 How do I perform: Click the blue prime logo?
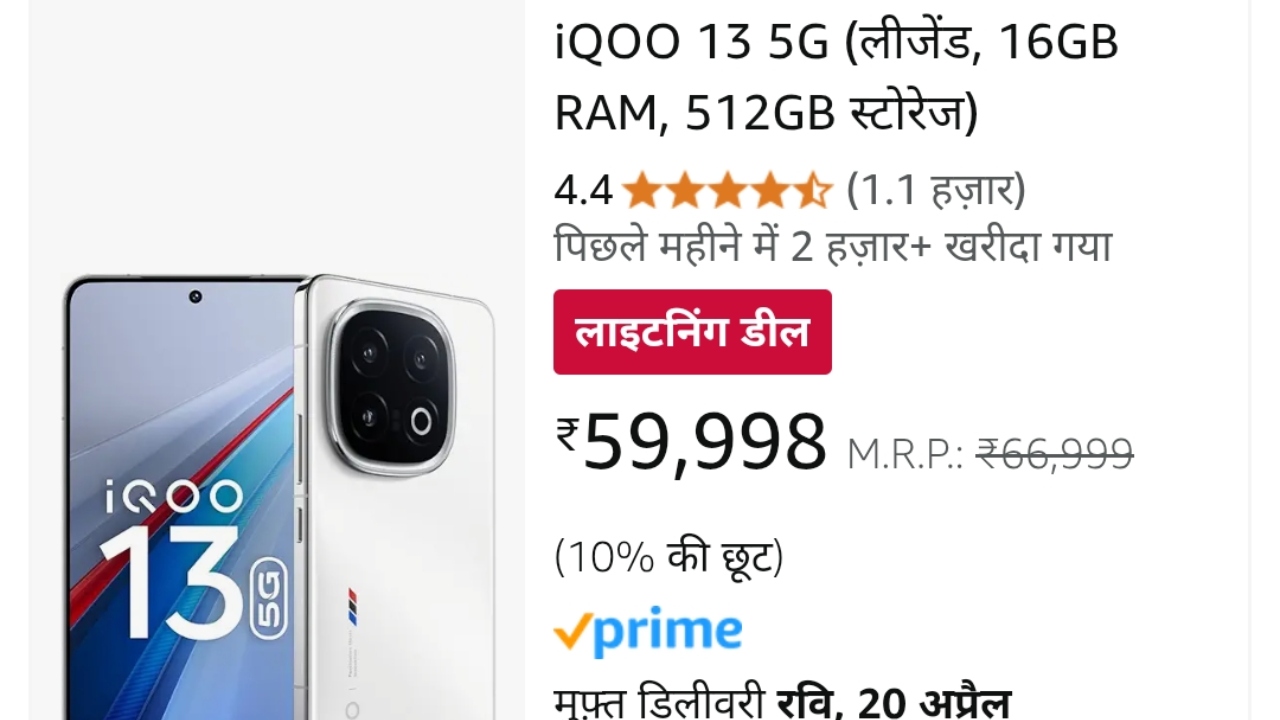tap(648, 632)
